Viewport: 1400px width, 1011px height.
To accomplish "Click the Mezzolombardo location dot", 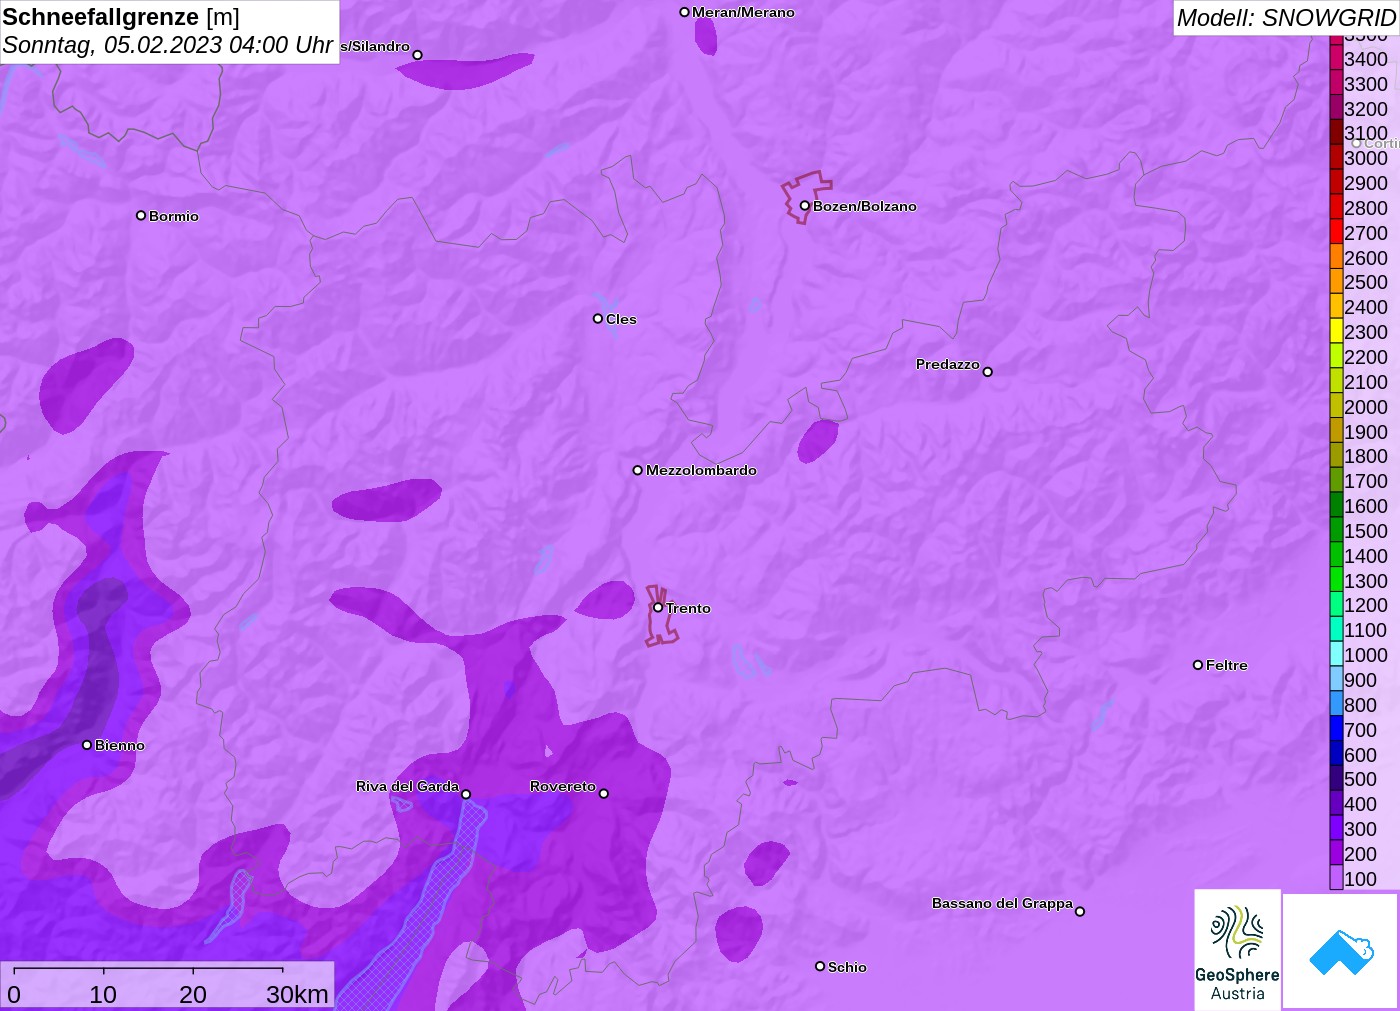I will click(x=637, y=470).
